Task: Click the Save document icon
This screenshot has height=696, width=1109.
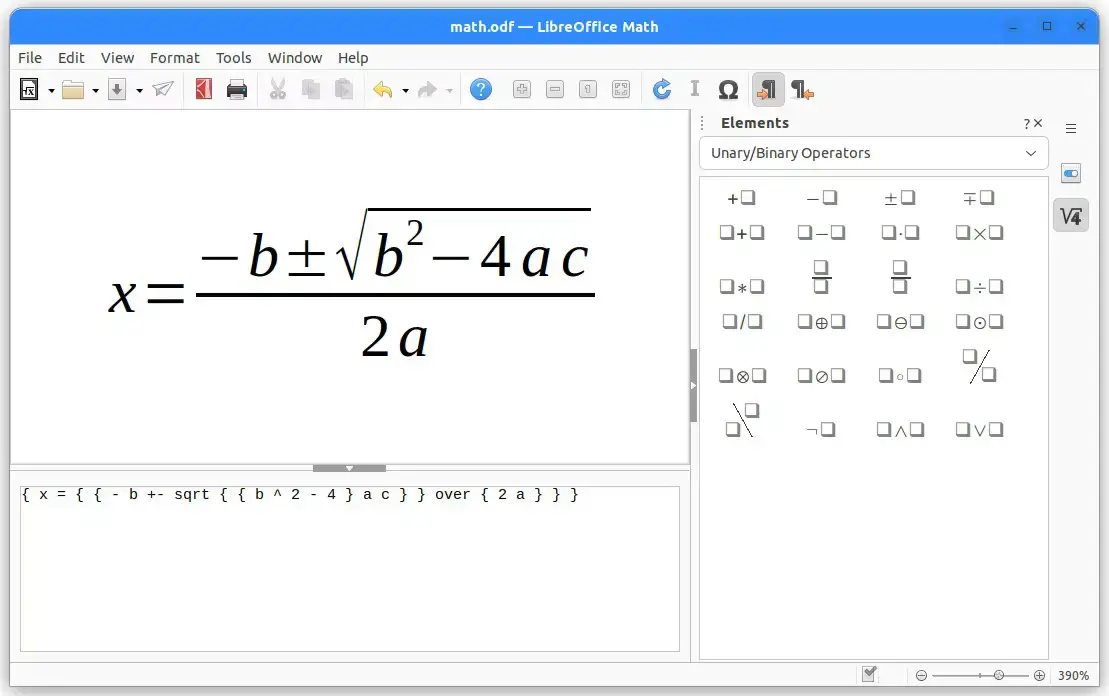Action: [x=117, y=90]
